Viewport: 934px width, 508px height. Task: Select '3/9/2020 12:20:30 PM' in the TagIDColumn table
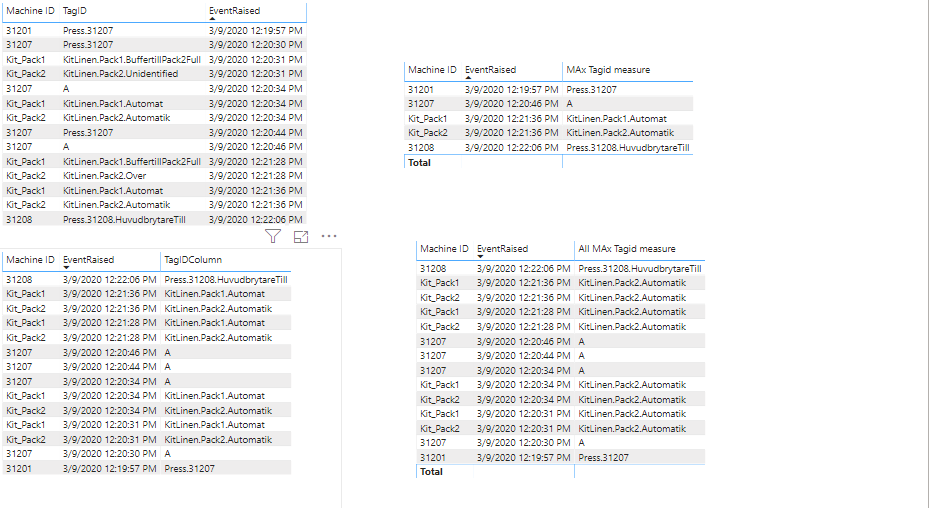110,454
